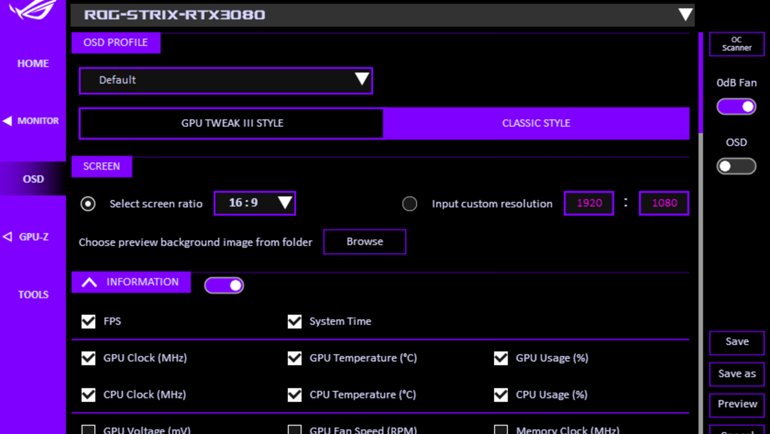Screen dimensions: 770x434
Task: Select the OSD sidebar item
Action: click(33, 179)
